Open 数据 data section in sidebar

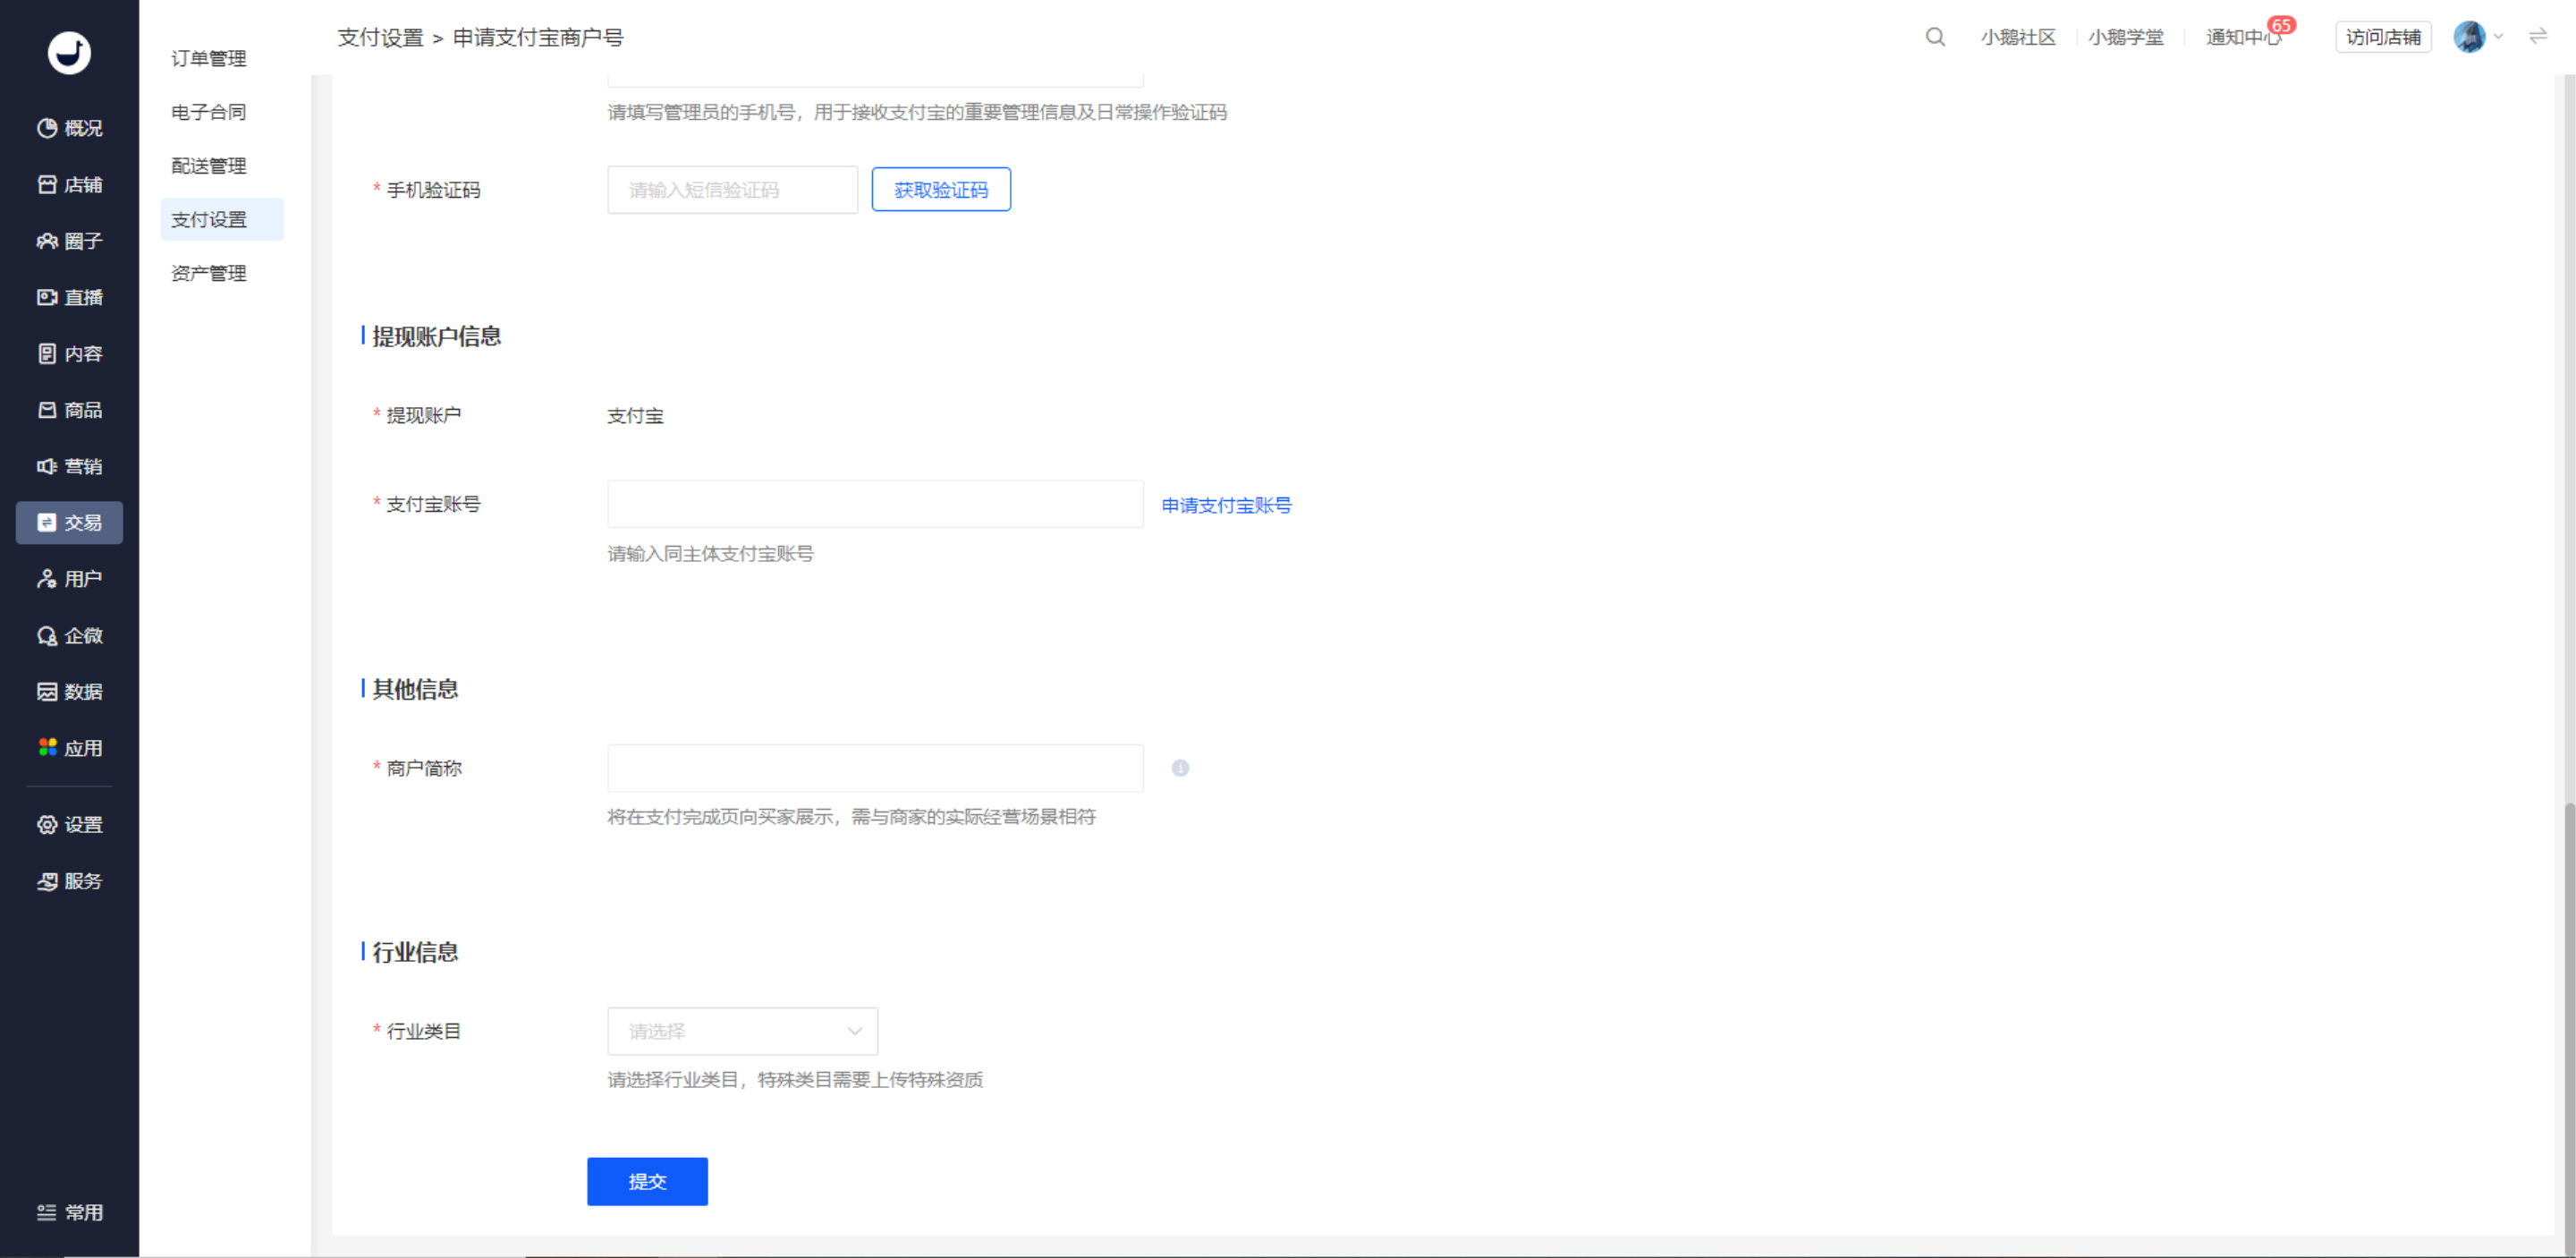69,691
